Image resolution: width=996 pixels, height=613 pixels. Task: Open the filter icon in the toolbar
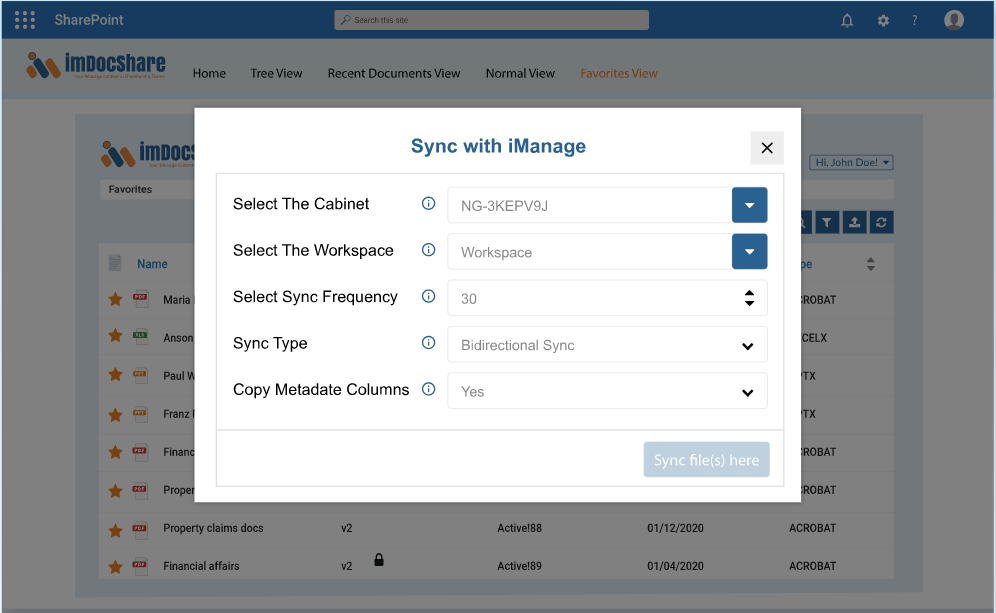827,222
